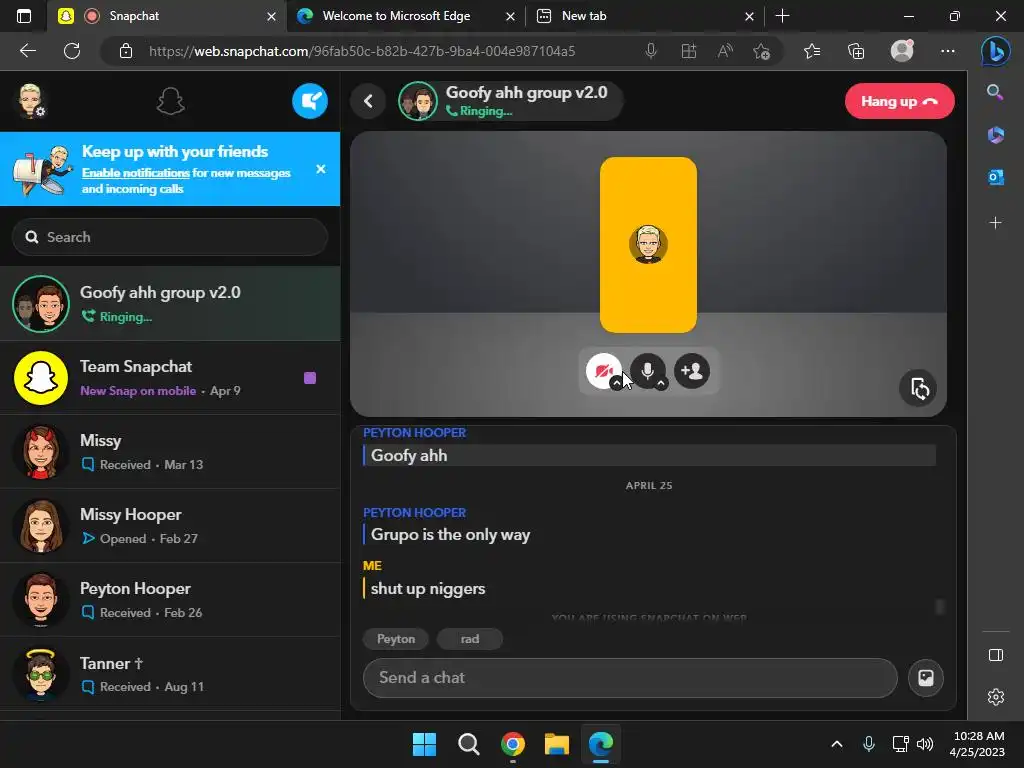Image resolution: width=1024 pixels, height=768 pixels.
Task: Open the Favorites list
Action: pyautogui.click(x=812, y=51)
